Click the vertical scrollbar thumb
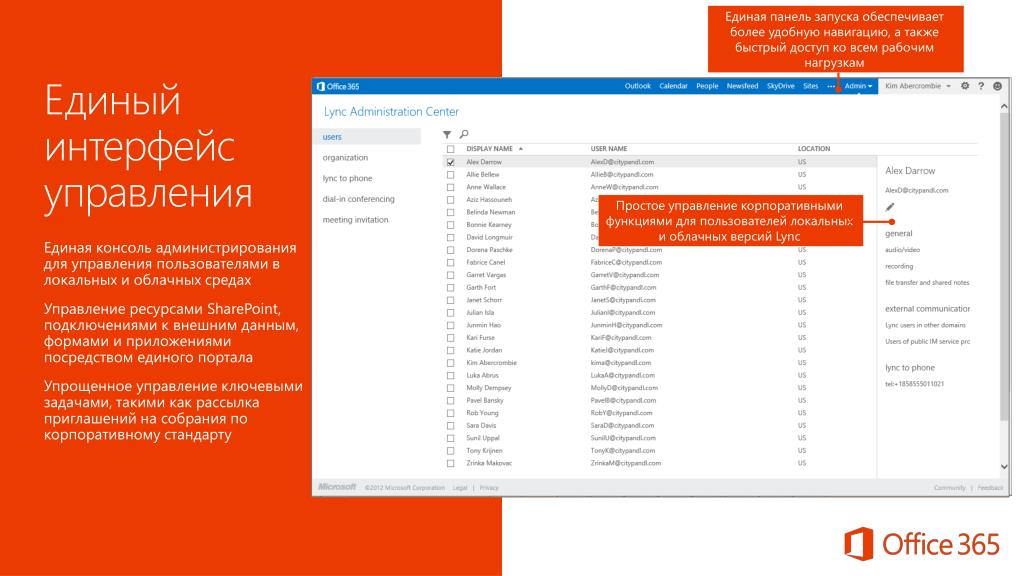The image size is (1024, 576). click(x=1004, y=266)
